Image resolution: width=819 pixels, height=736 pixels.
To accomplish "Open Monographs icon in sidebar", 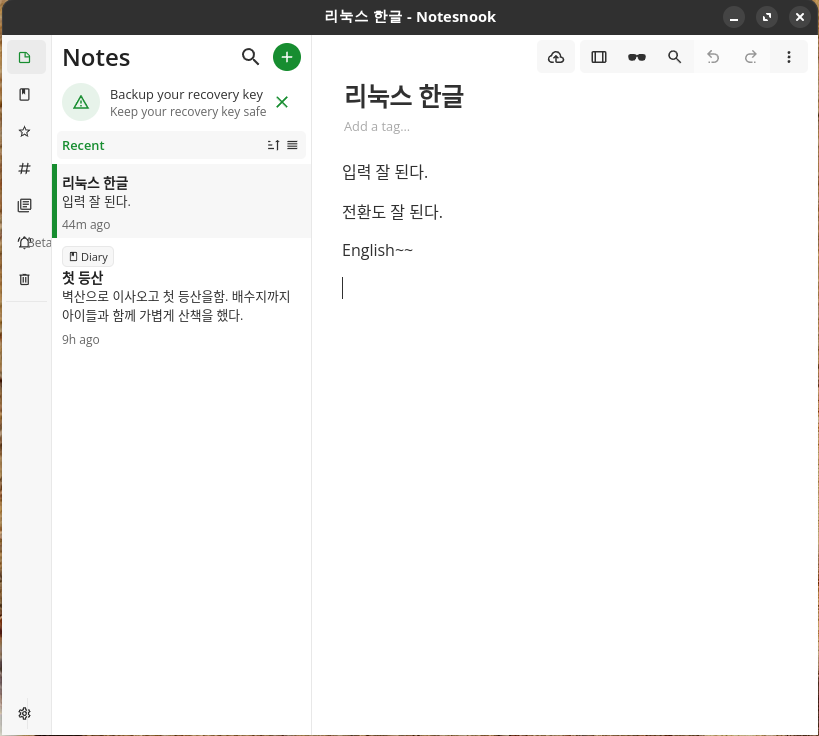I will point(25,205).
